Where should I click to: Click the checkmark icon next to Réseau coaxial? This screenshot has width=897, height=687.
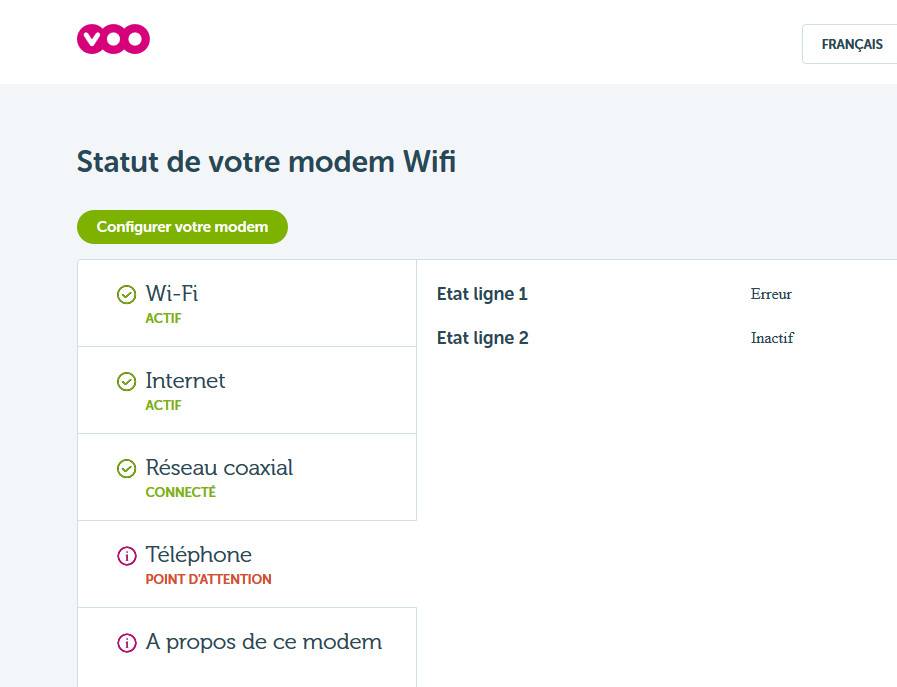(126, 468)
